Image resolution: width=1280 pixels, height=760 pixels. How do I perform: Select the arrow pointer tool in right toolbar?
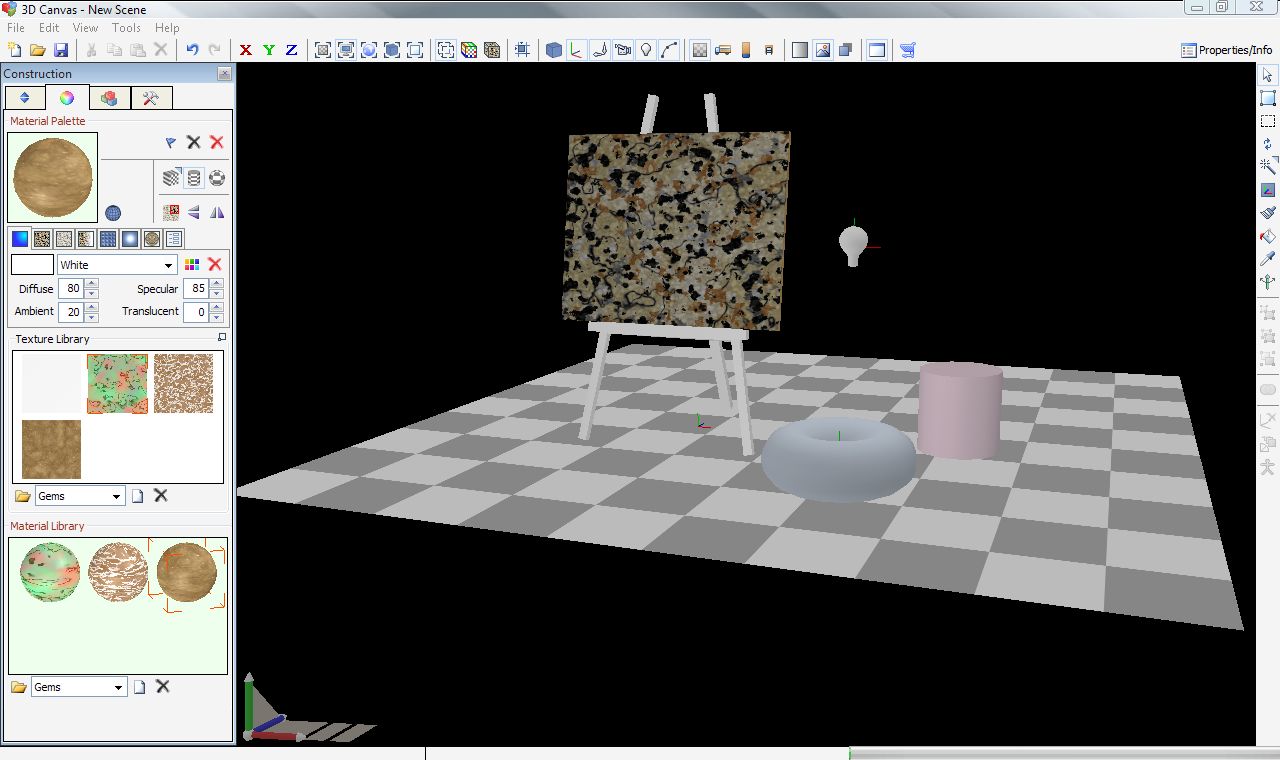[1268, 75]
